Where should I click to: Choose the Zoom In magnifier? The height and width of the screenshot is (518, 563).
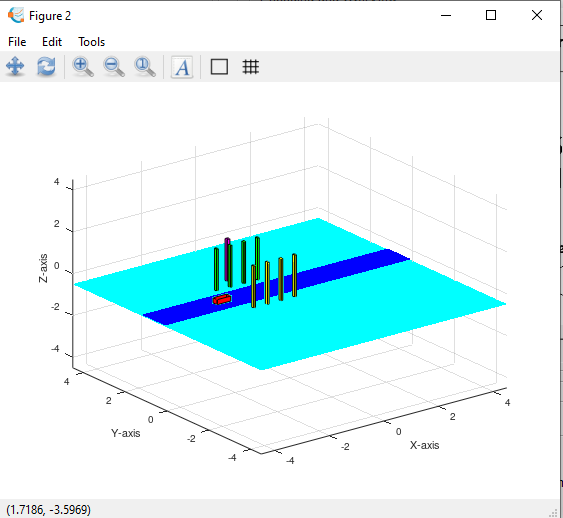coord(83,66)
